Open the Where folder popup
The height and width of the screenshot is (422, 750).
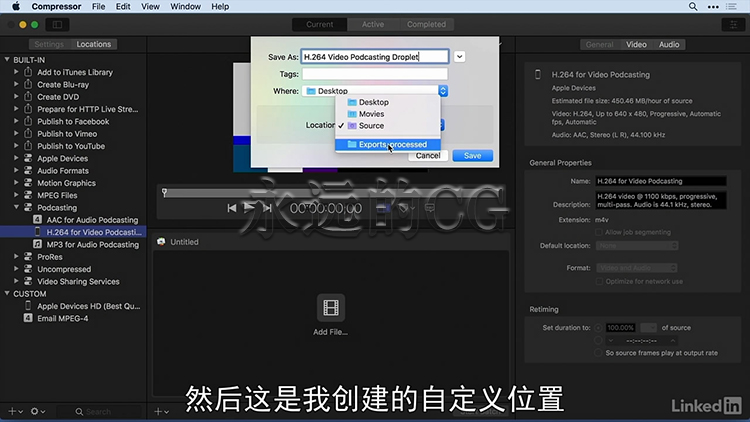point(375,91)
